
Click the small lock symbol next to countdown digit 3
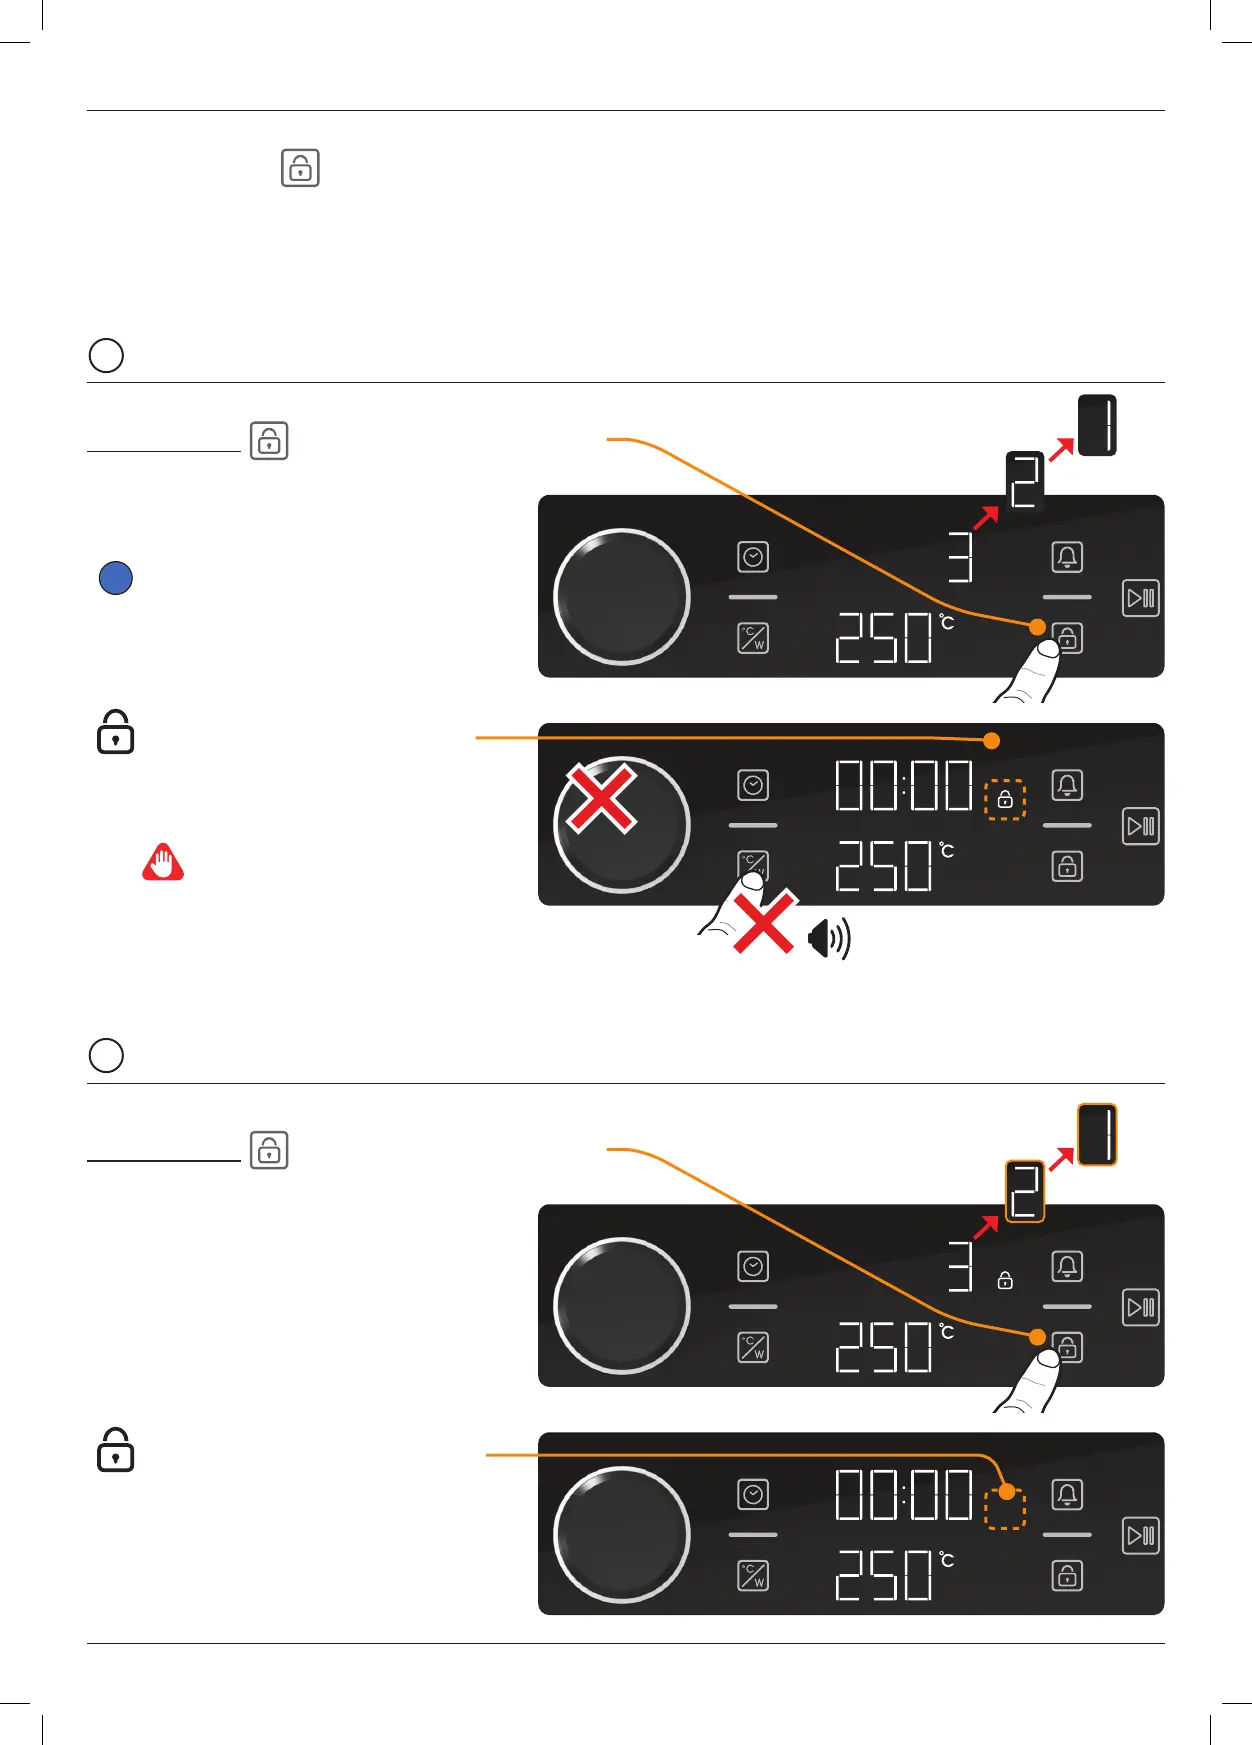pos(1005,1280)
